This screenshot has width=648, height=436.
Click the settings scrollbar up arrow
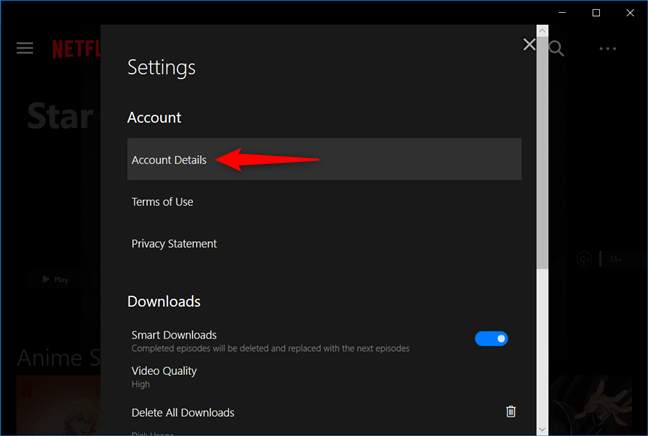click(542, 31)
